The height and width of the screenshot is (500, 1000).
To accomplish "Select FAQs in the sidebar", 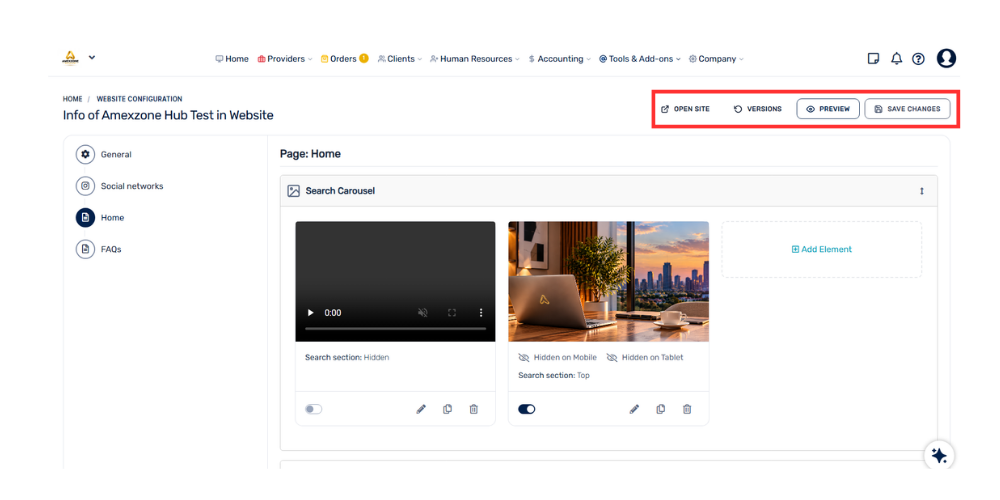I will click(99, 249).
